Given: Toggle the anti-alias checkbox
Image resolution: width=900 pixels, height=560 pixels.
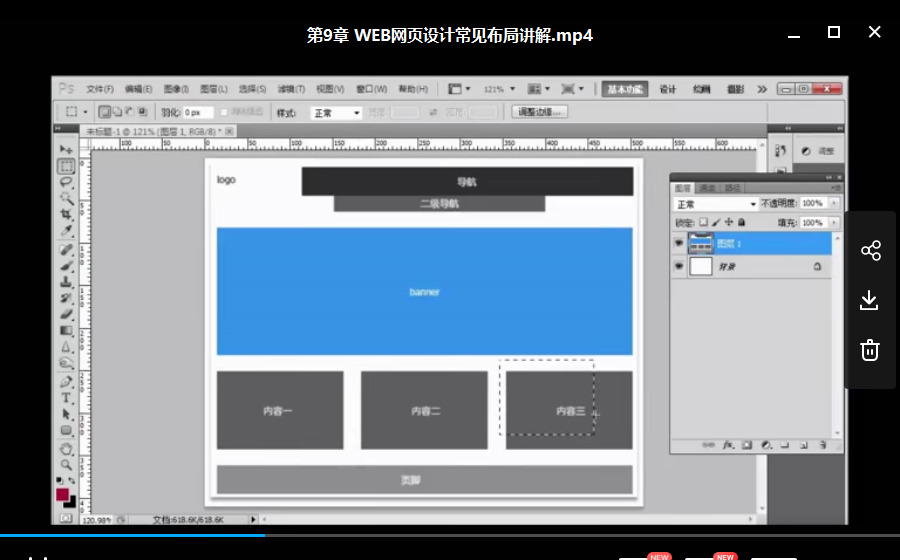Looking at the screenshot, I should point(224,112).
